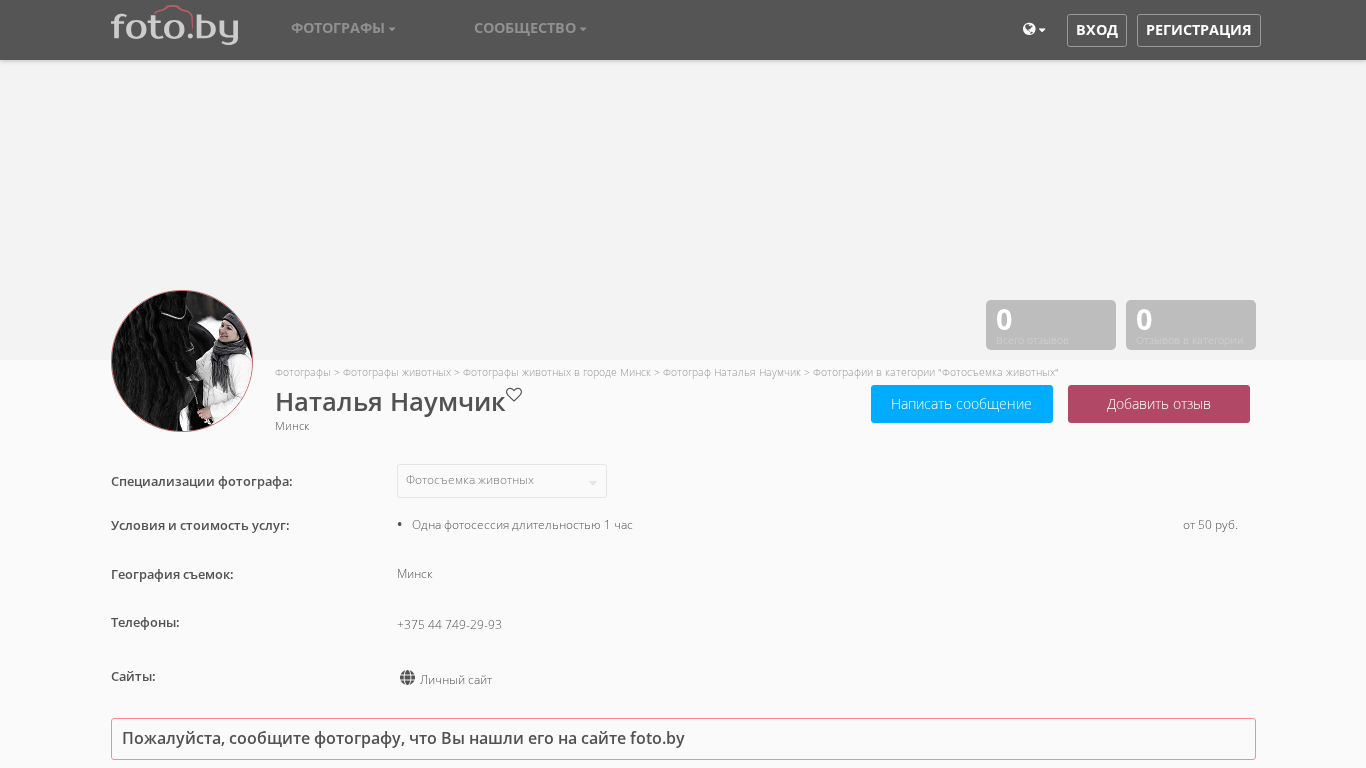Click the photographer's profile avatar

pyautogui.click(x=182, y=361)
